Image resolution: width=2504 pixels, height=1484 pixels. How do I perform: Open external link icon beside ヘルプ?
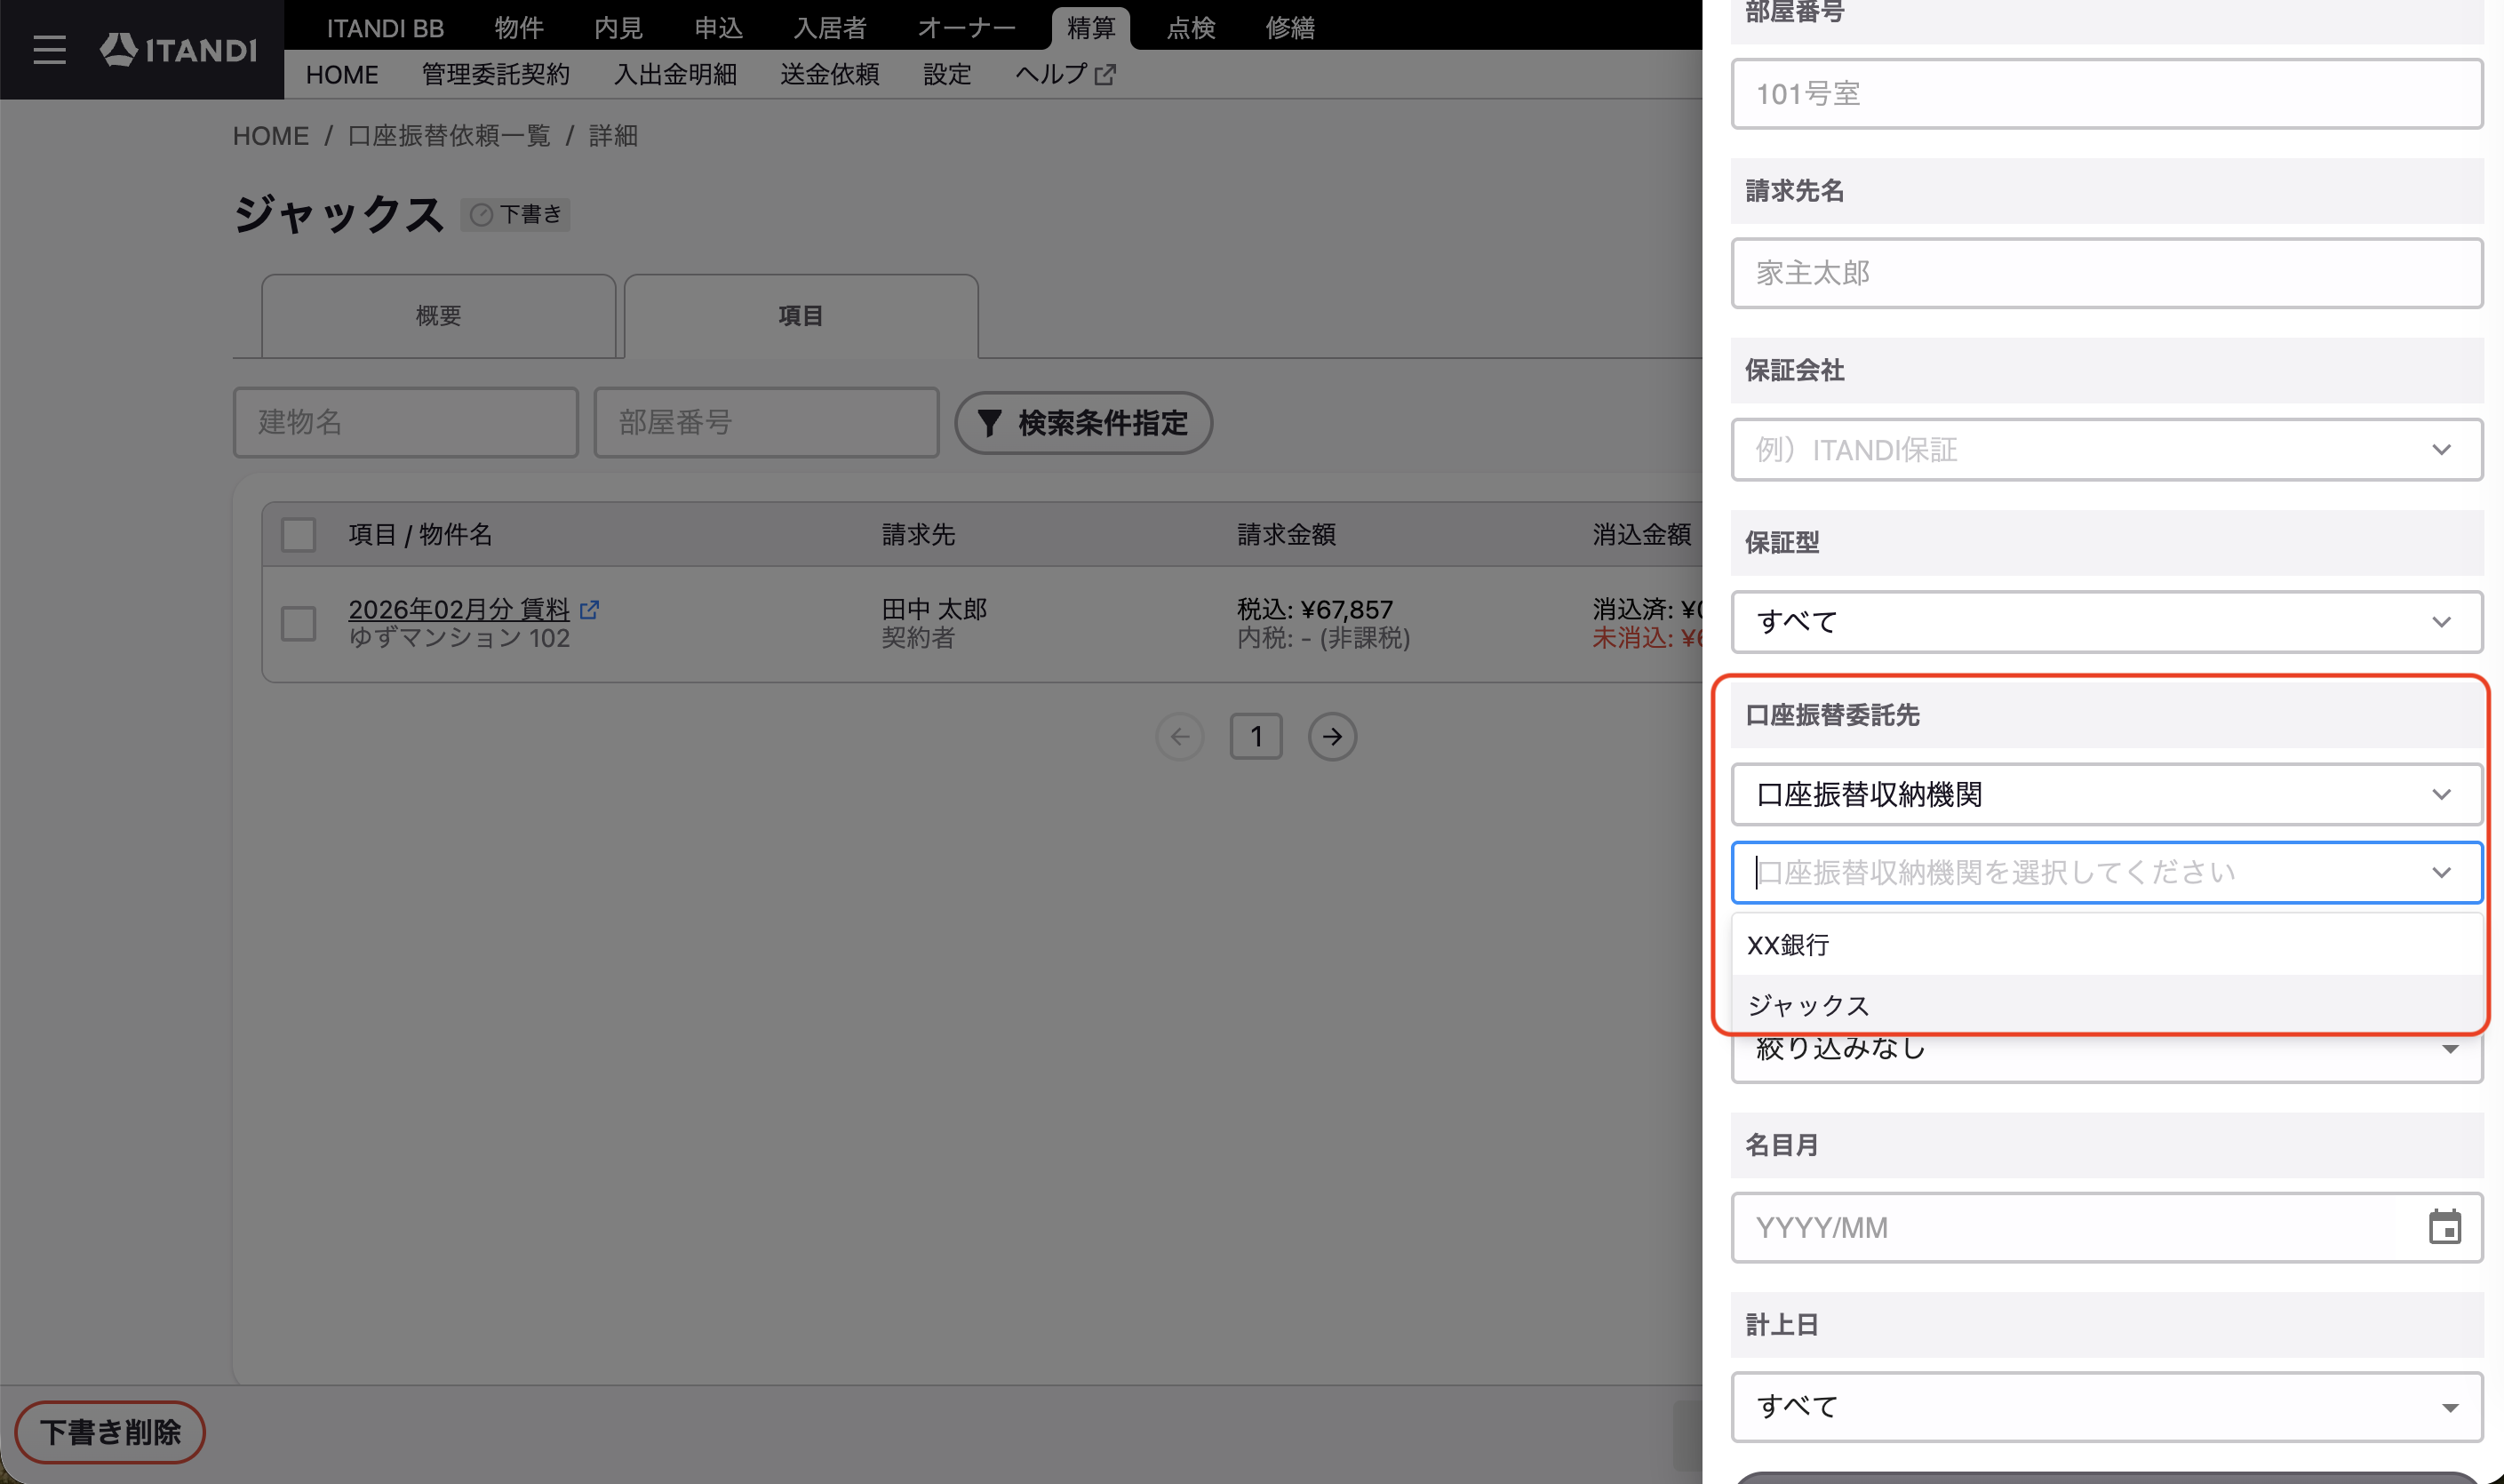(x=1105, y=75)
